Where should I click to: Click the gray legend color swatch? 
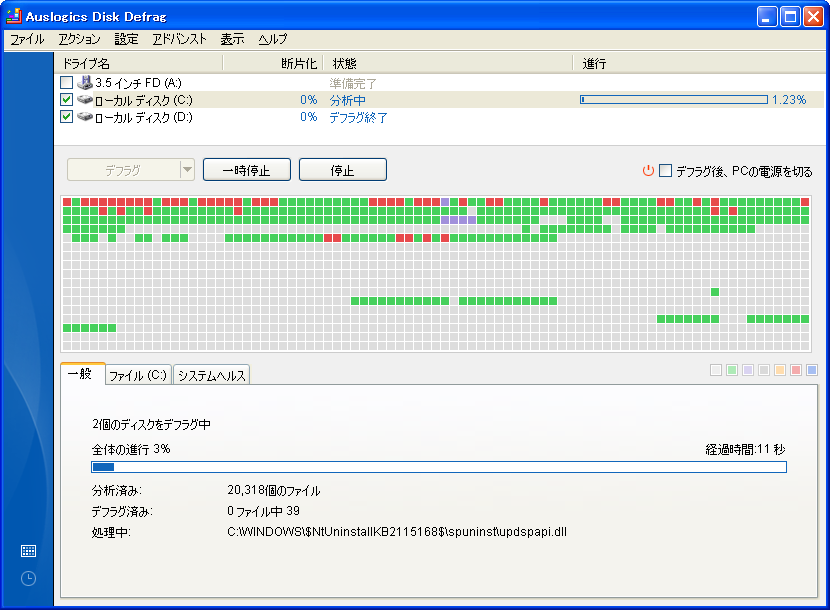point(764,370)
